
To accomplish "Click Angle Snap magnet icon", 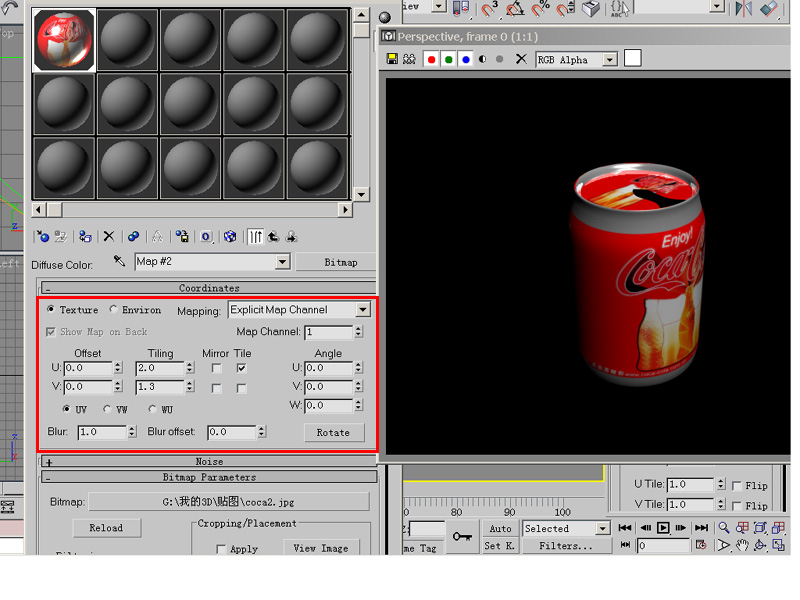I will 515,8.
